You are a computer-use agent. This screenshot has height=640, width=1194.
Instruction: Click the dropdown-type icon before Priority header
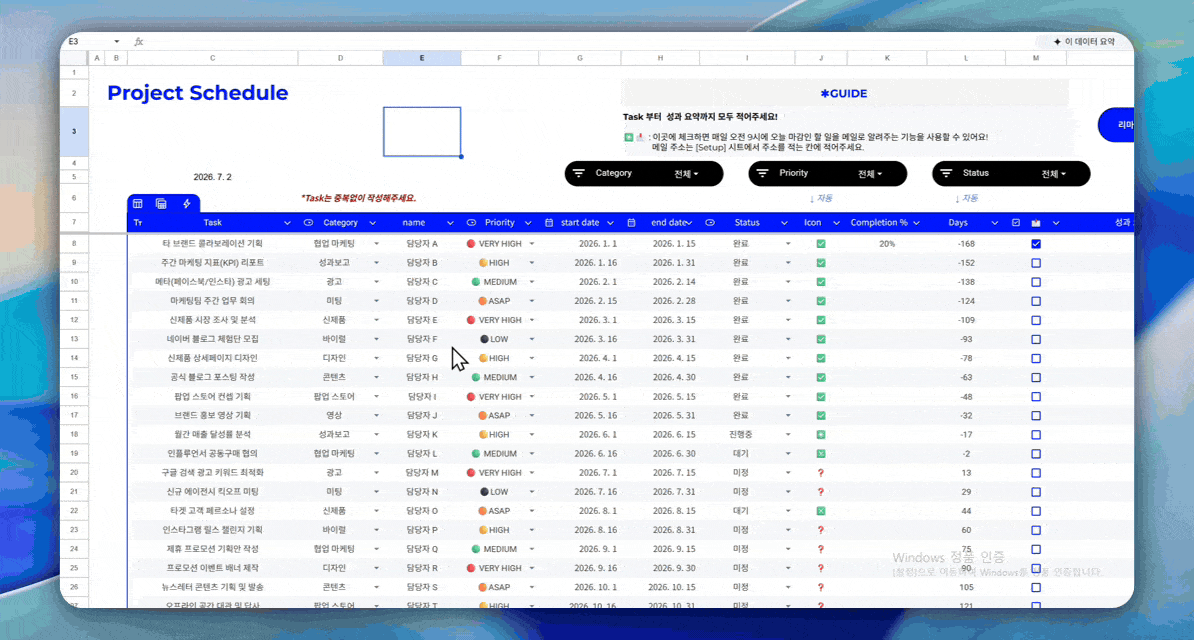click(471, 222)
